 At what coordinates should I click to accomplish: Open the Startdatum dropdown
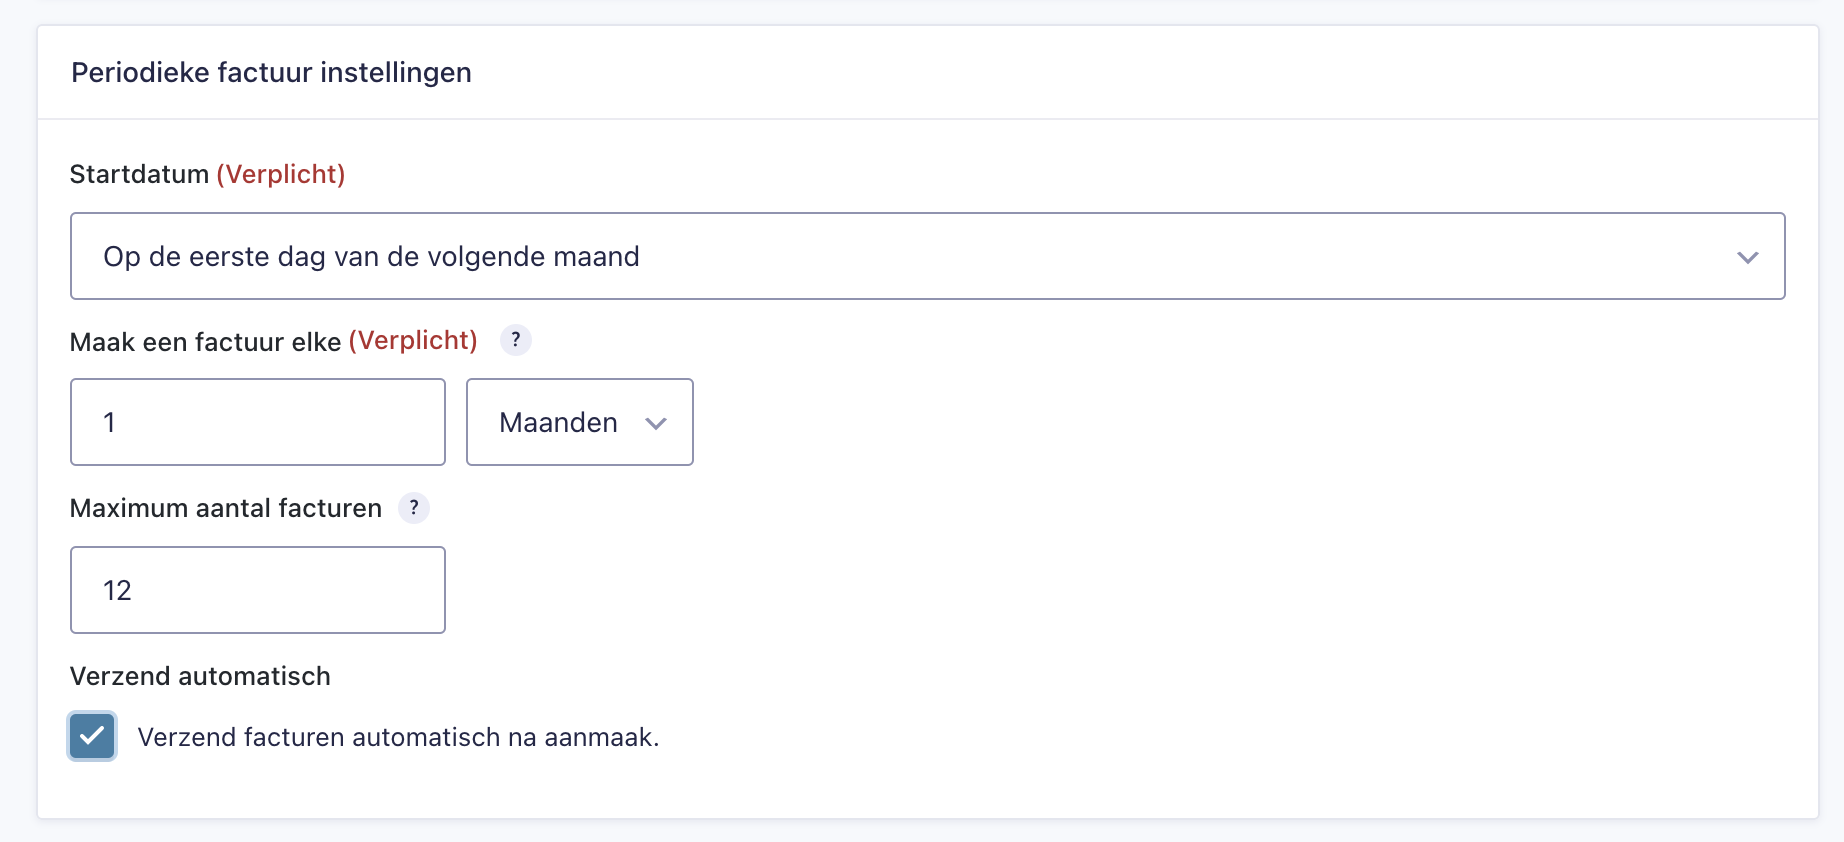[x=927, y=256]
